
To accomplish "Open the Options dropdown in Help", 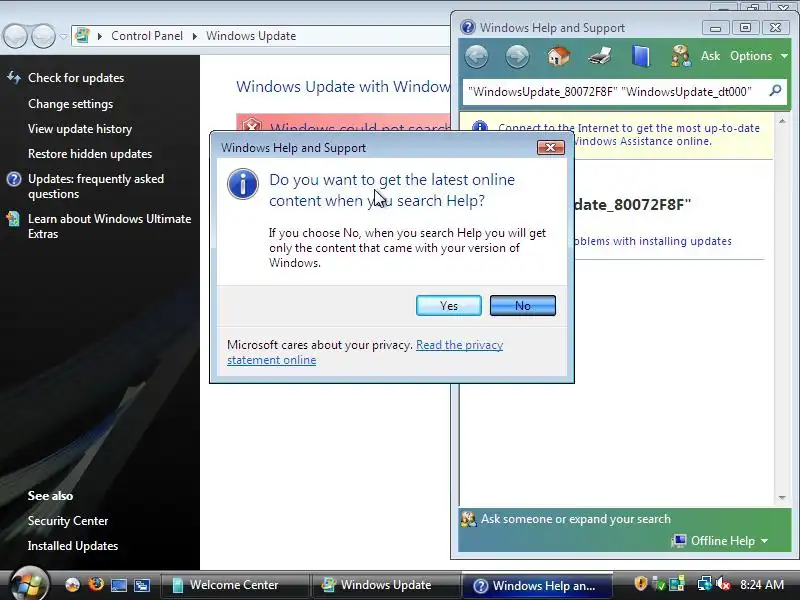I will pyautogui.click(x=759, y=56).
